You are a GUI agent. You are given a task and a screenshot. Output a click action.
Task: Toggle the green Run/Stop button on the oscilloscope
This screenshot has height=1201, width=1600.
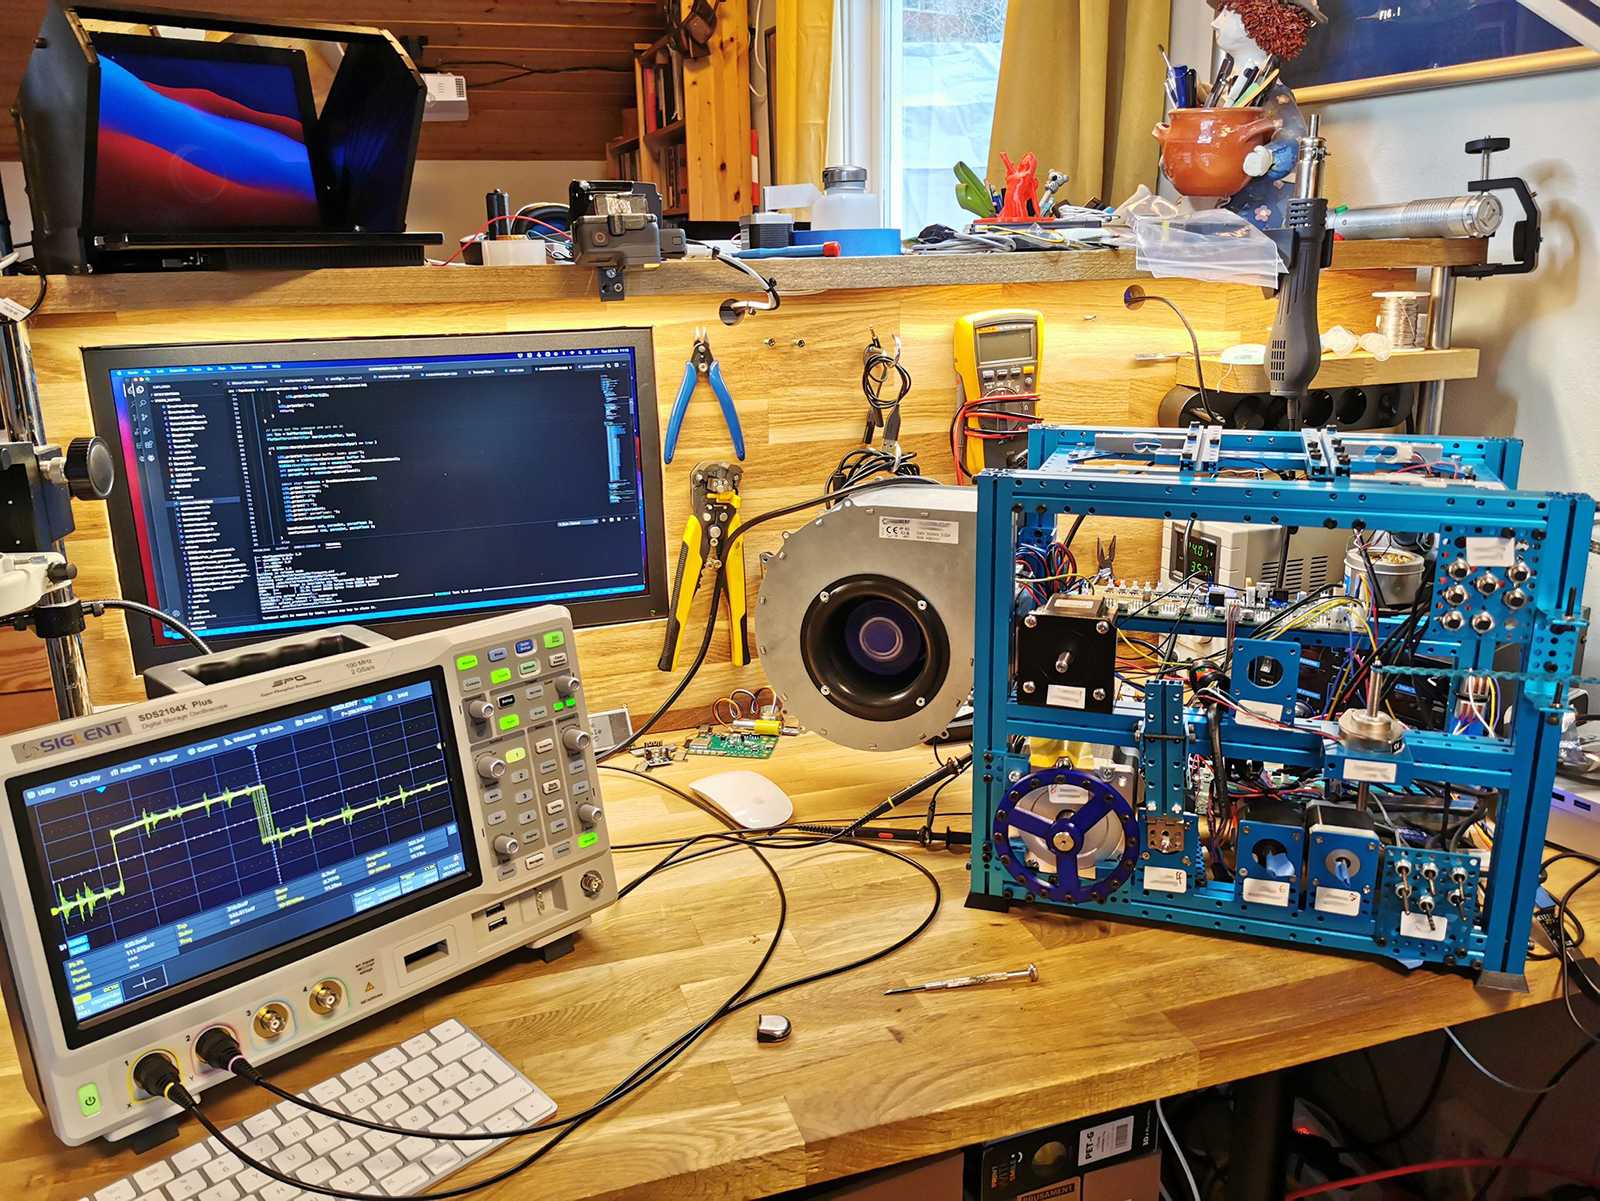[x=553, y=640]
